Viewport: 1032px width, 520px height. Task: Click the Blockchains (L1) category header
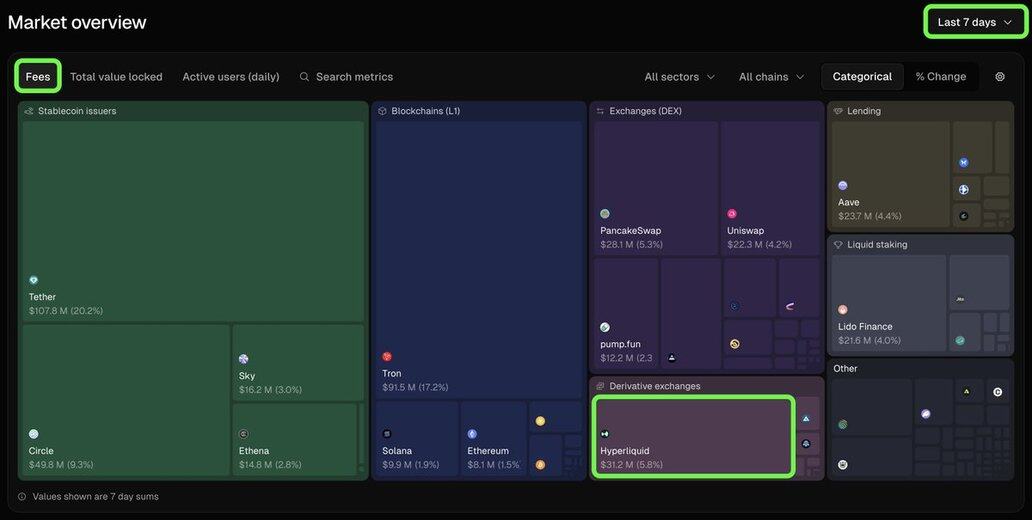(419, 111)
